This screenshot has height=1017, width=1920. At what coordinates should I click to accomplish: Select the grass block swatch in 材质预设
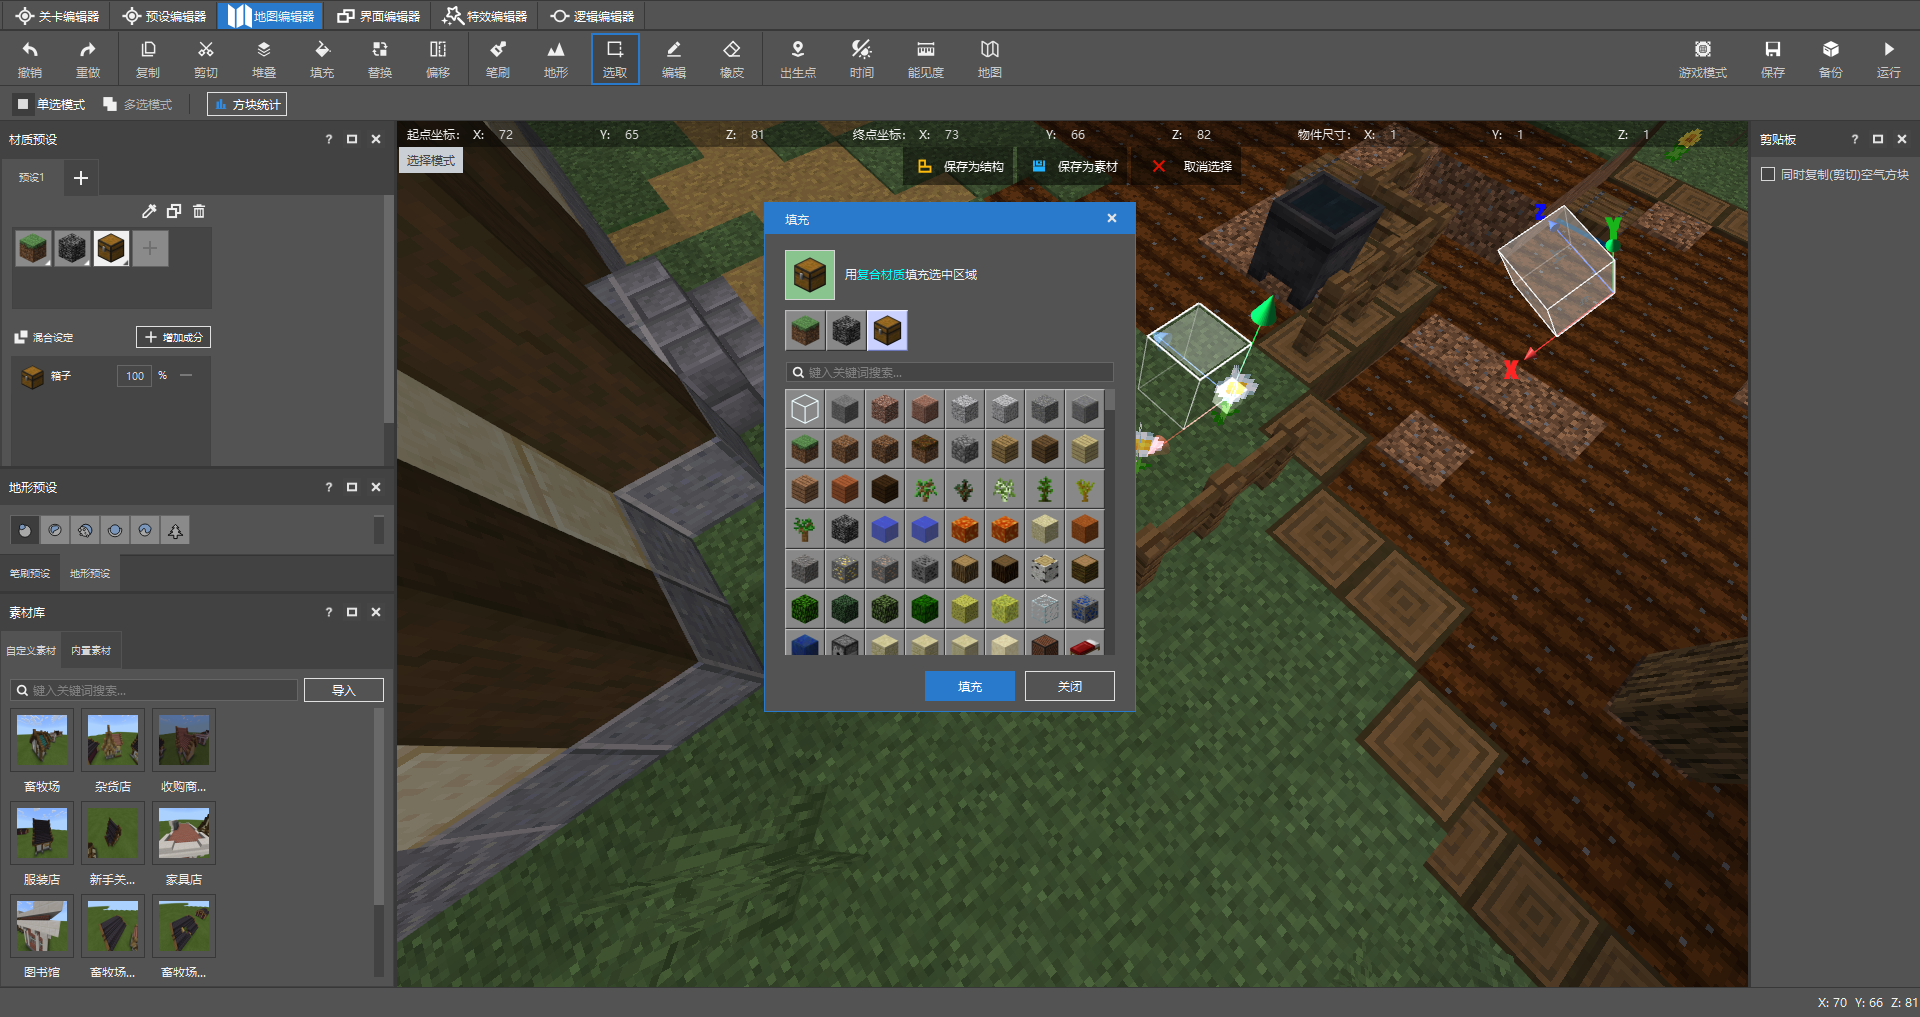[33, 248]
